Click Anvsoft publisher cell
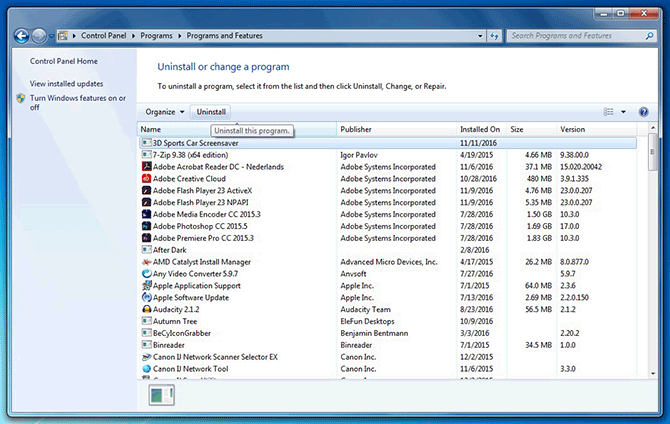The width and height of the screenshot is (670, 424). pyautogui.click(x=353, y=274)
